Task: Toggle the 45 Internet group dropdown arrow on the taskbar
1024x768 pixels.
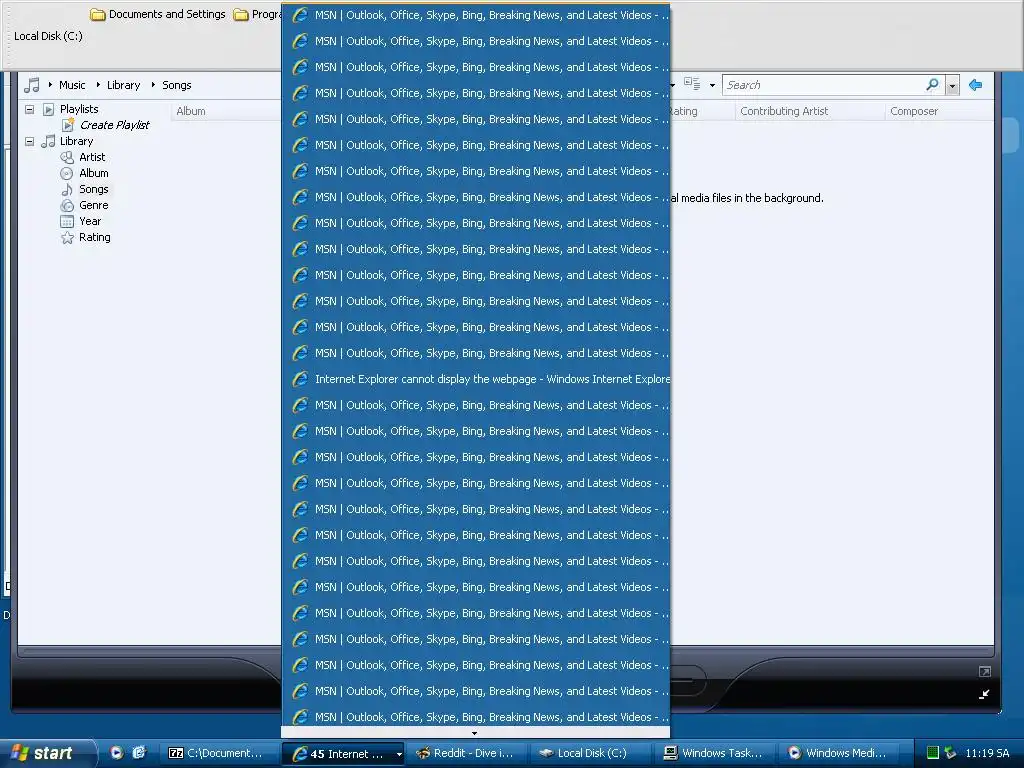Action: (399, 754)
